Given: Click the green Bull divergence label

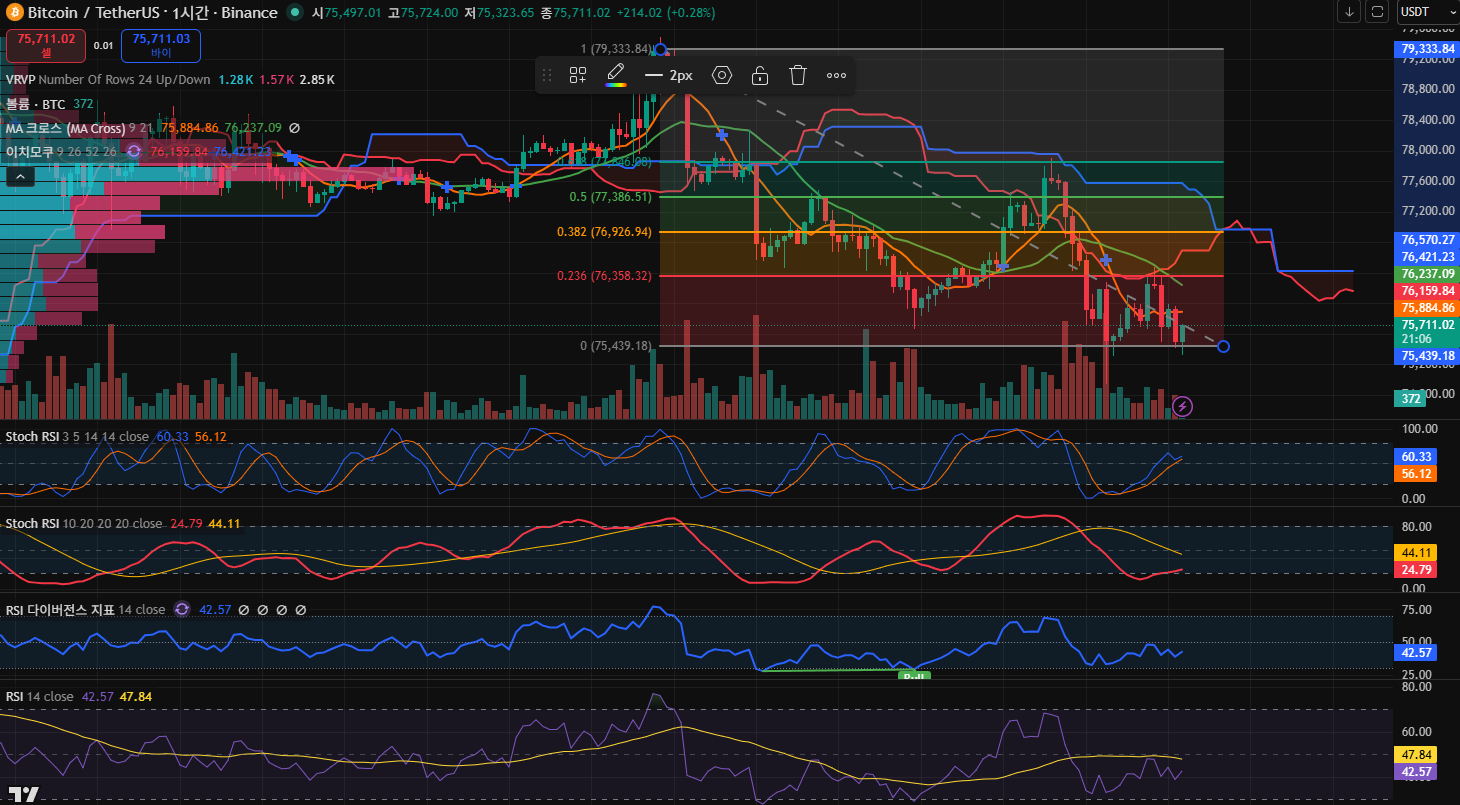Looking at the screenshot, I should click(914, 676).
